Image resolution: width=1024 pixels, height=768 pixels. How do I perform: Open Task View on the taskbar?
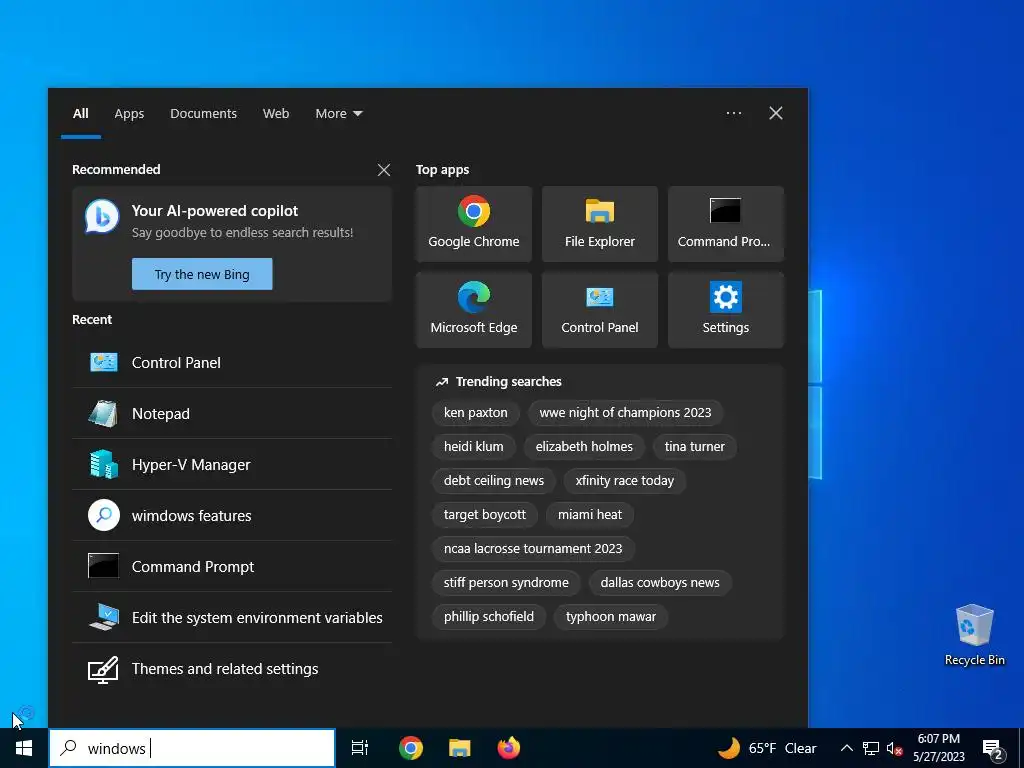pyautogui.click(x=360, y=748)
